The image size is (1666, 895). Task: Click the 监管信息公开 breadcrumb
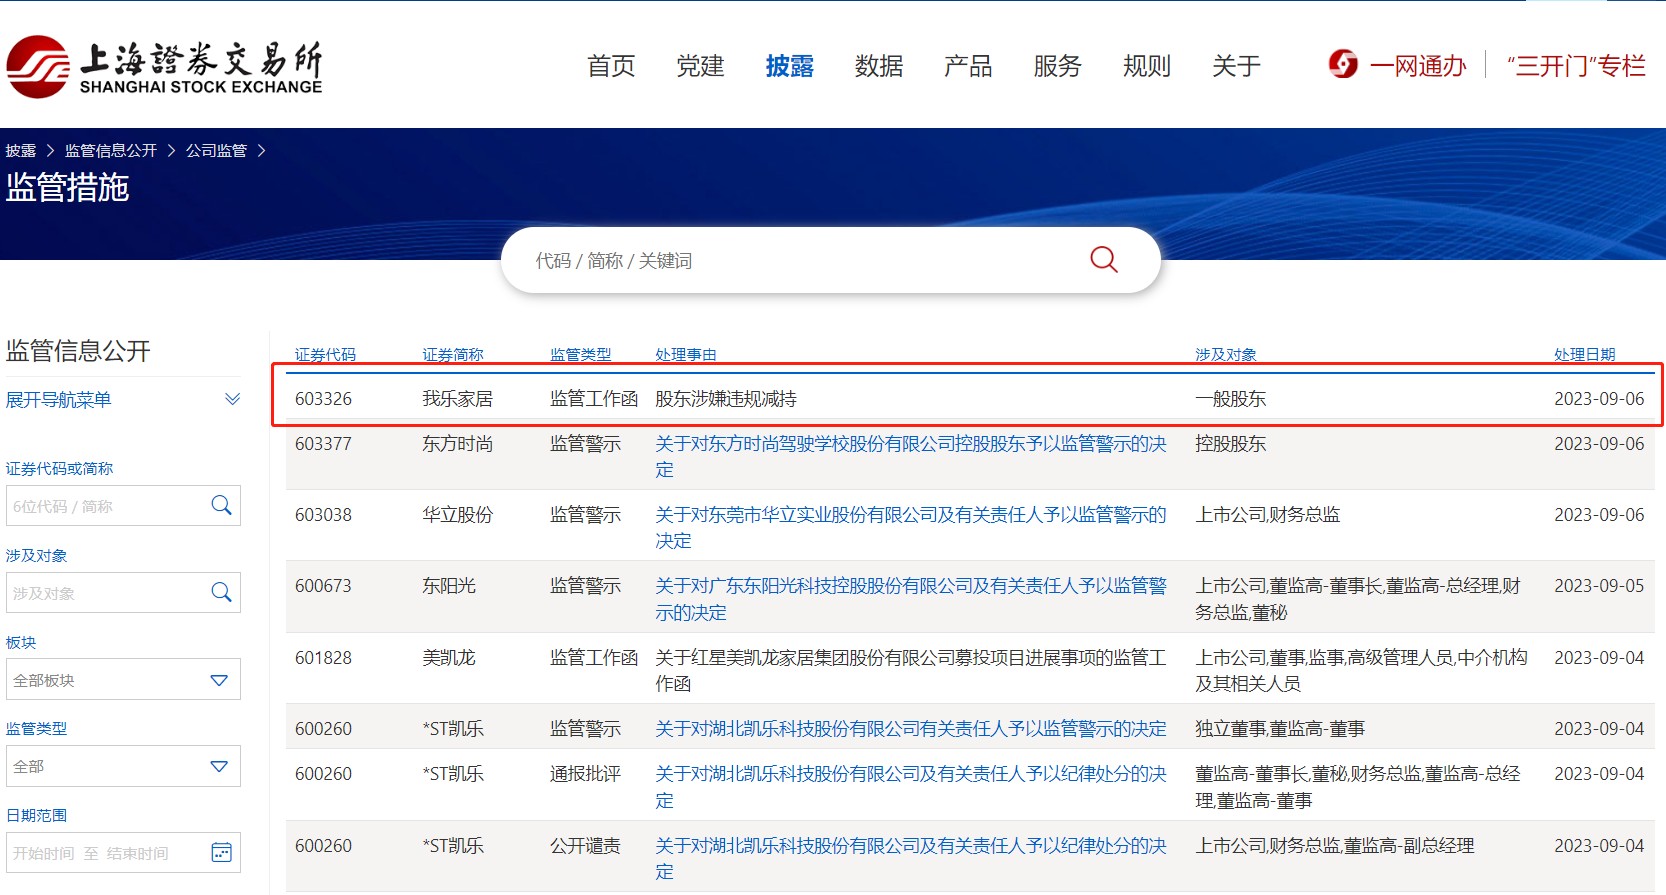(x=111, y=151)
